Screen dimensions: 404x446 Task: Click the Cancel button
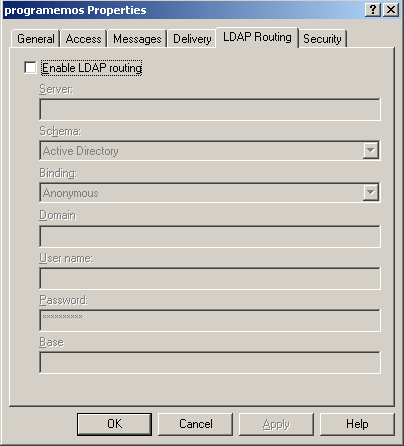pyautogui.click(x=195, y=424)
